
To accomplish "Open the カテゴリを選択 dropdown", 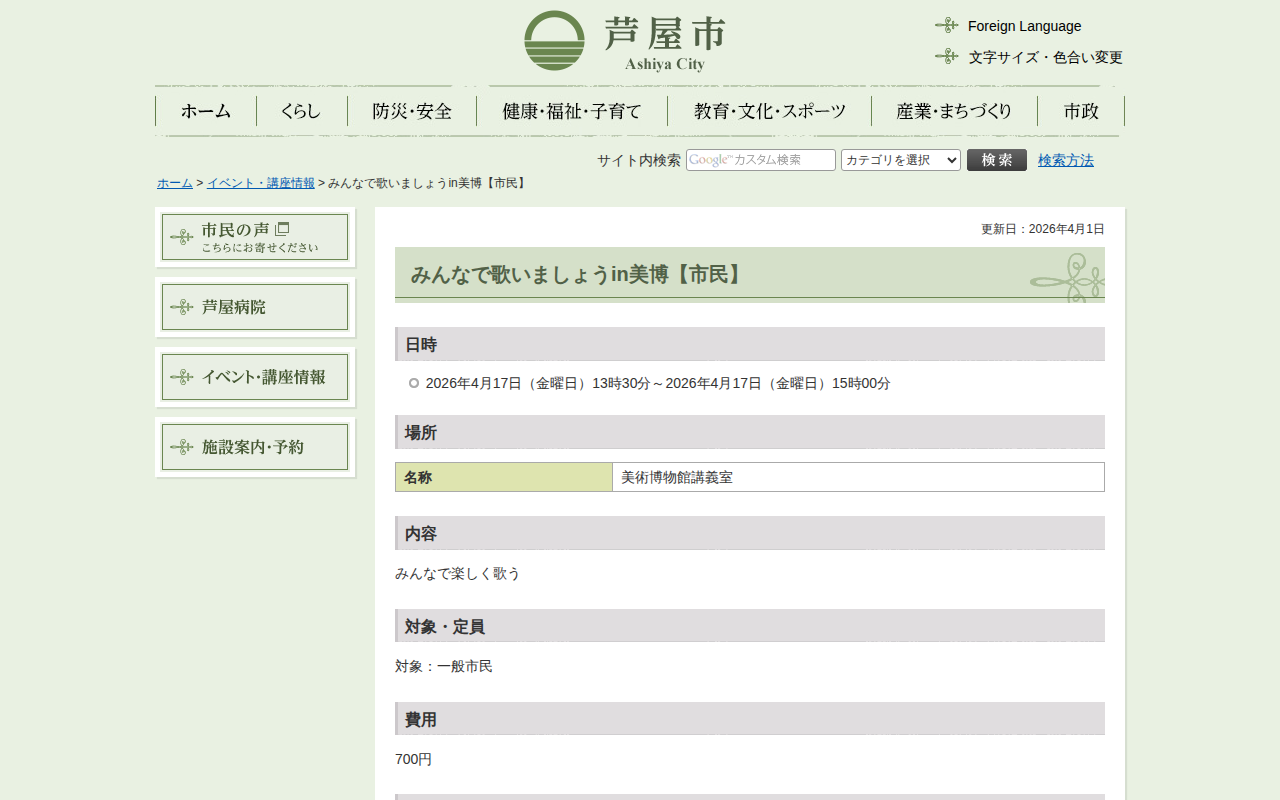I will pos(900,160).
